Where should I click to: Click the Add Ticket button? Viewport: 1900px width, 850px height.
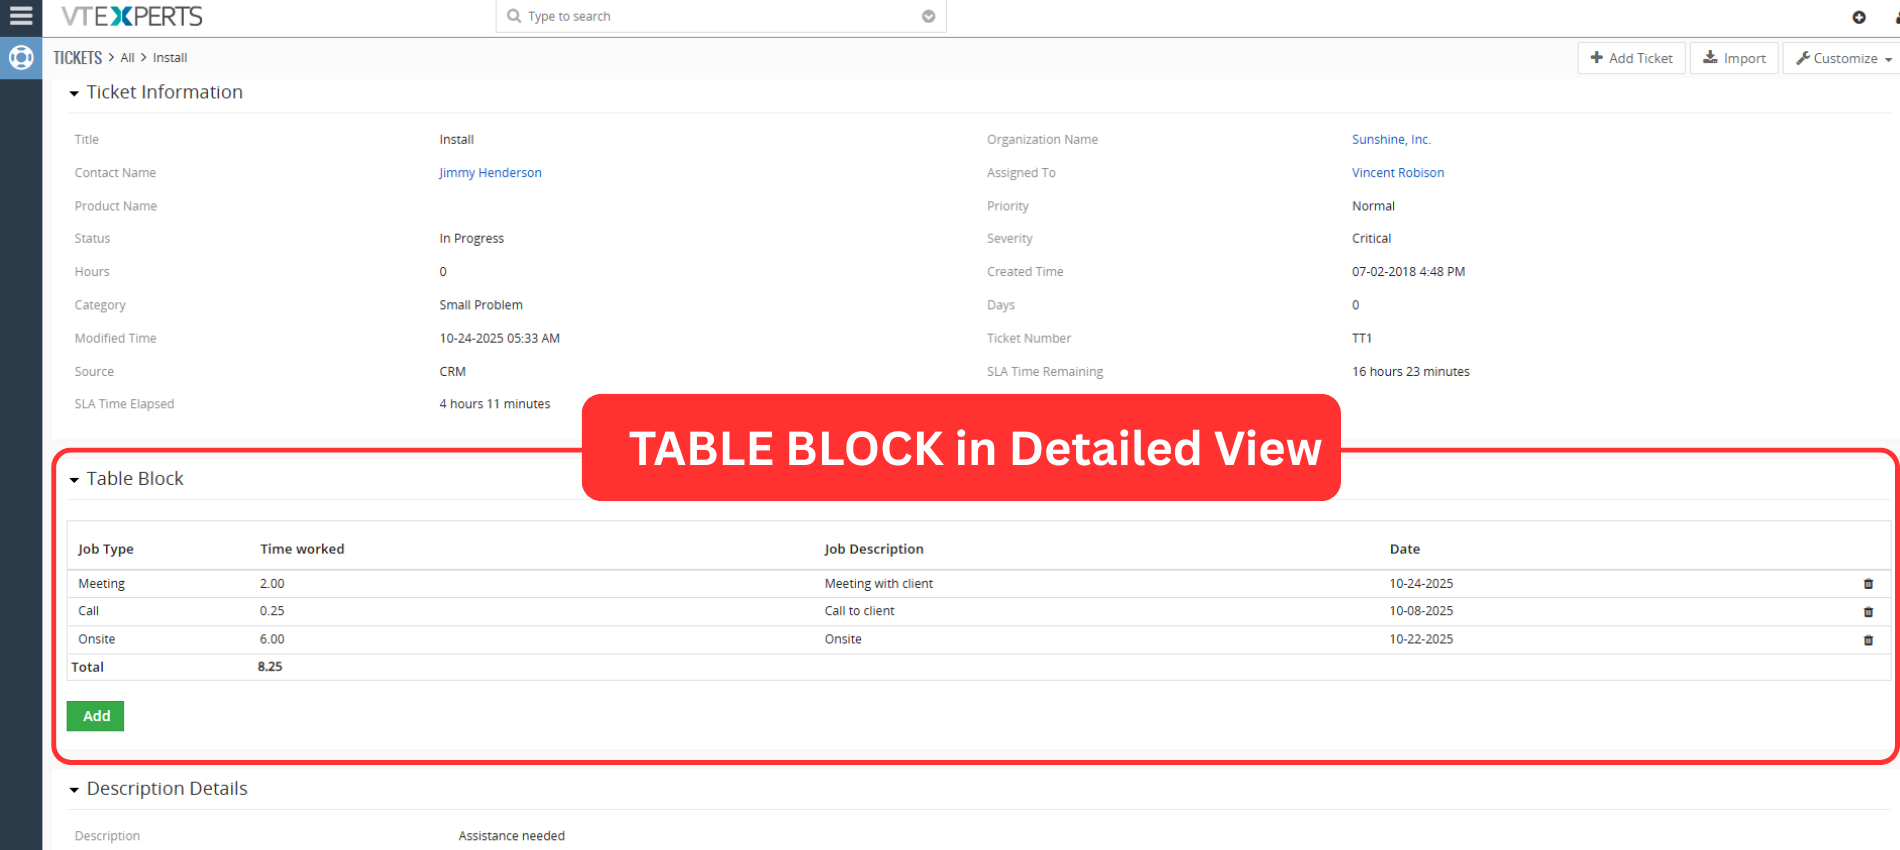tap(1632, 58)
